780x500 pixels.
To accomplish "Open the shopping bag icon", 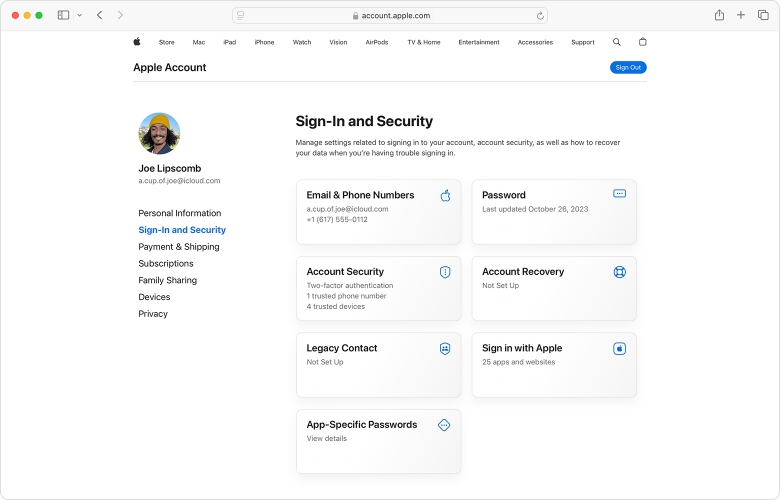I will (x=642, y=42).
